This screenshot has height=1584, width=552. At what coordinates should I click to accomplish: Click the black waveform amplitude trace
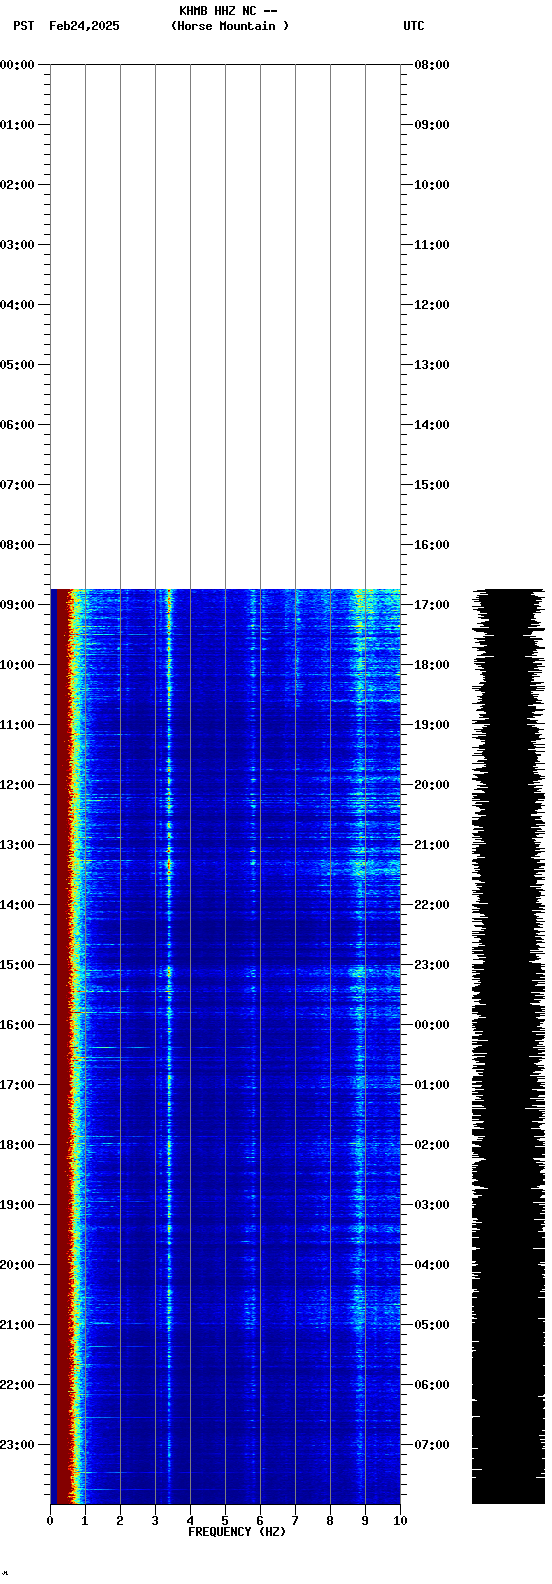pyautogui.click(x=508, y=1047)
